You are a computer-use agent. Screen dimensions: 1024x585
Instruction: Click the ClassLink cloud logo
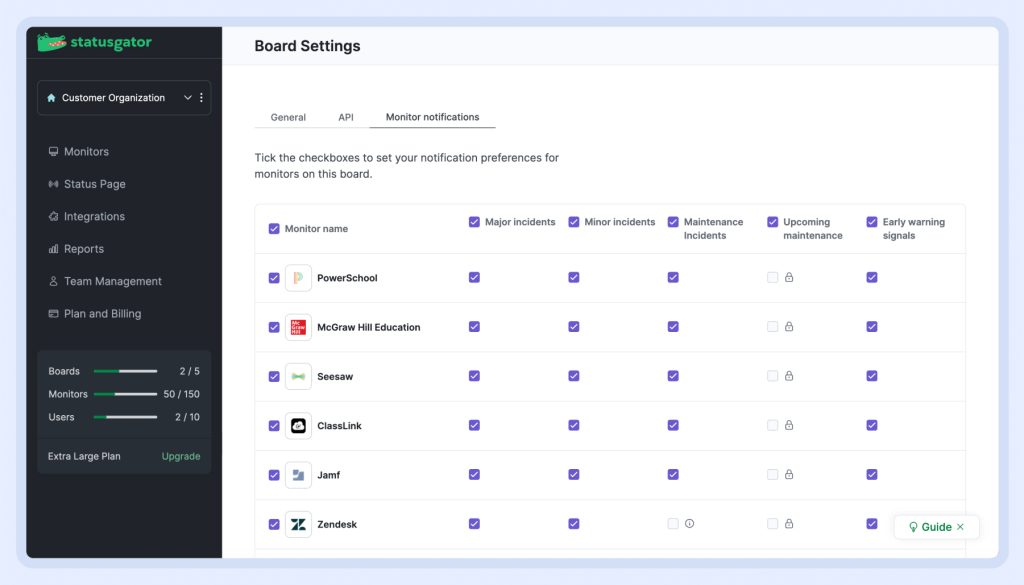(298, 426)
